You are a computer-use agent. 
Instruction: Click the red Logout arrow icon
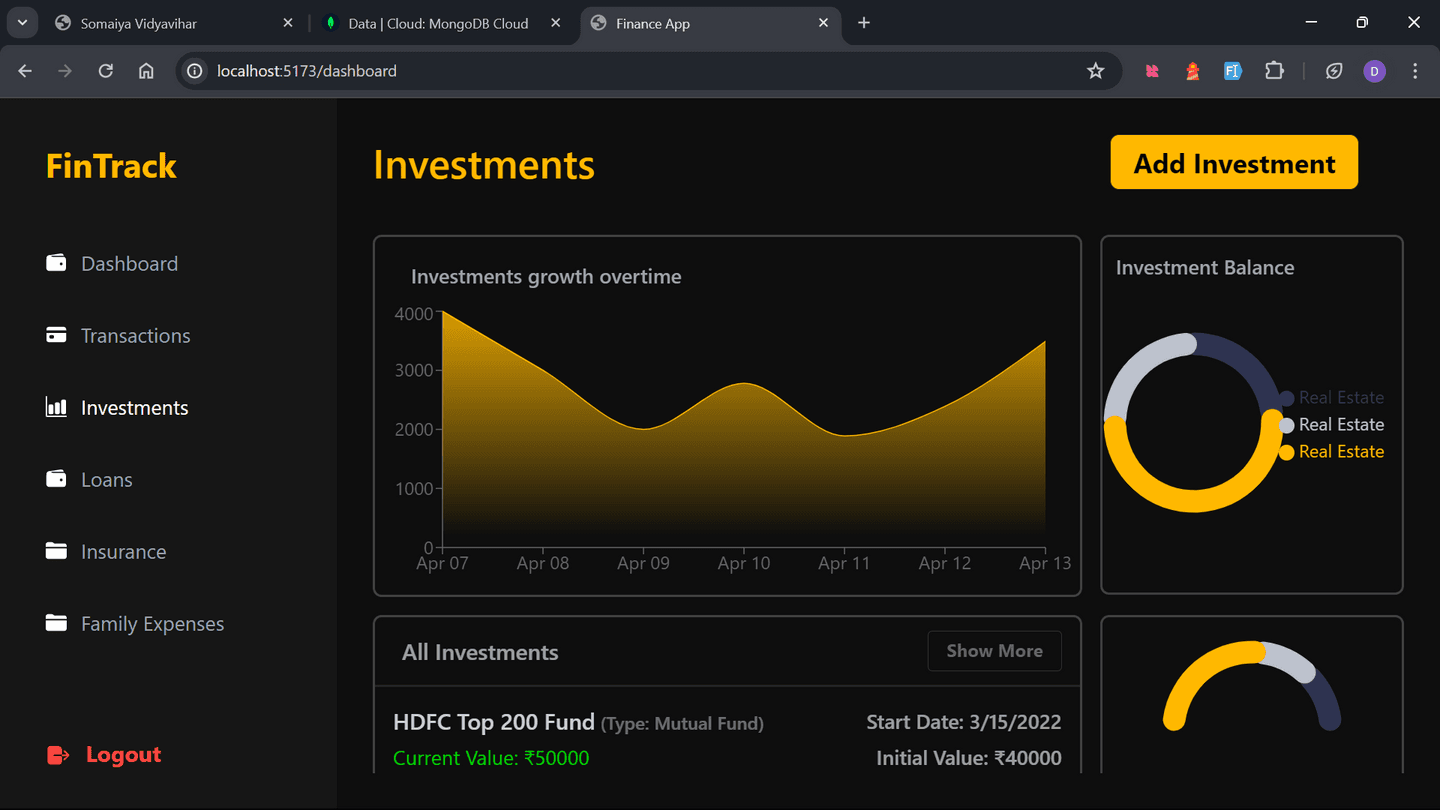(58, 755)
